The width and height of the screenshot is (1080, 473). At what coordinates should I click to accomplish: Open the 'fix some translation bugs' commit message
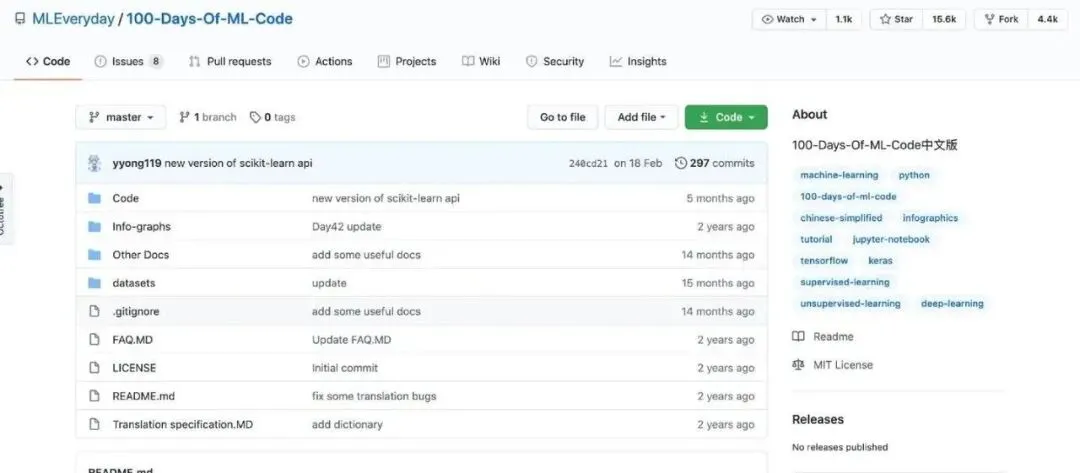[374, 396]
